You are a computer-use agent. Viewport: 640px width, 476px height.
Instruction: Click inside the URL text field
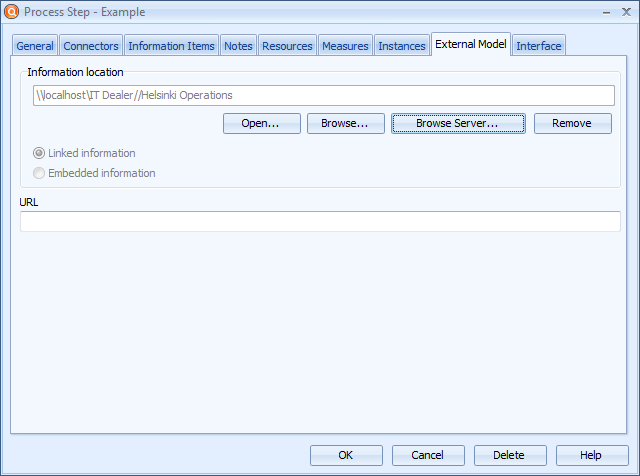click(x=320, y=221)
